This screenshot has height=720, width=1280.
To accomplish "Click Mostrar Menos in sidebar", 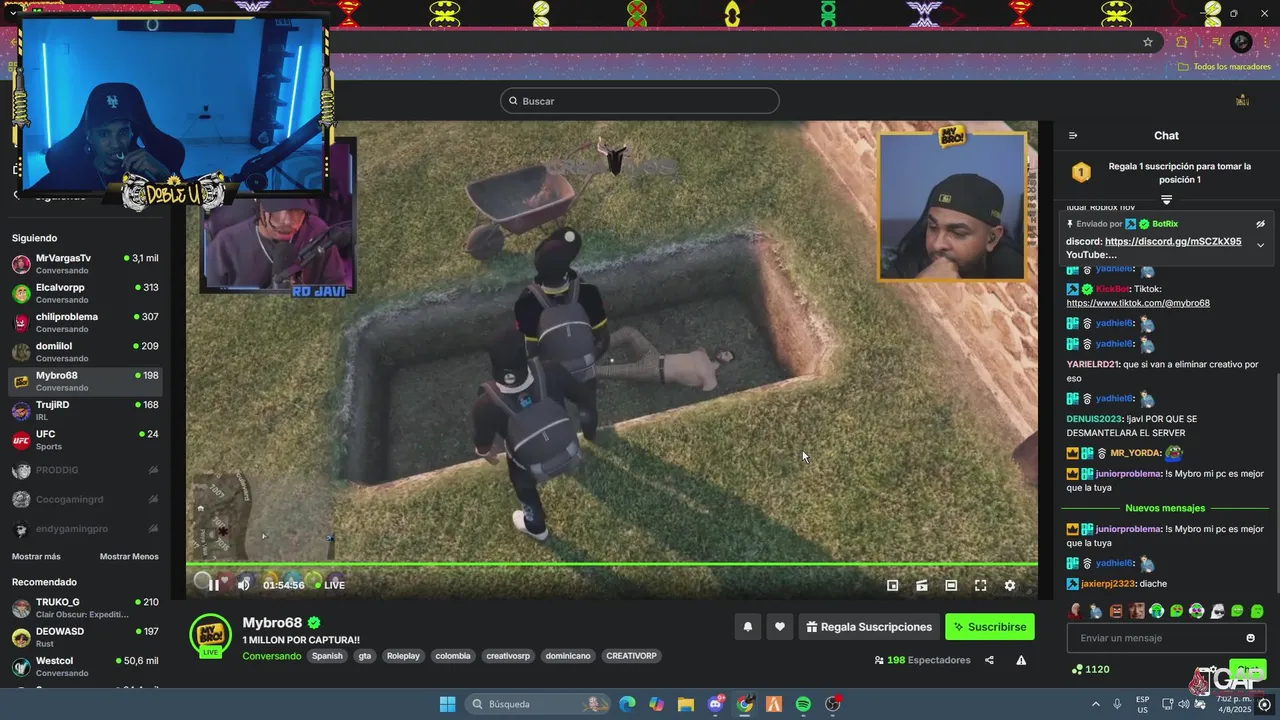I will 129,556.
